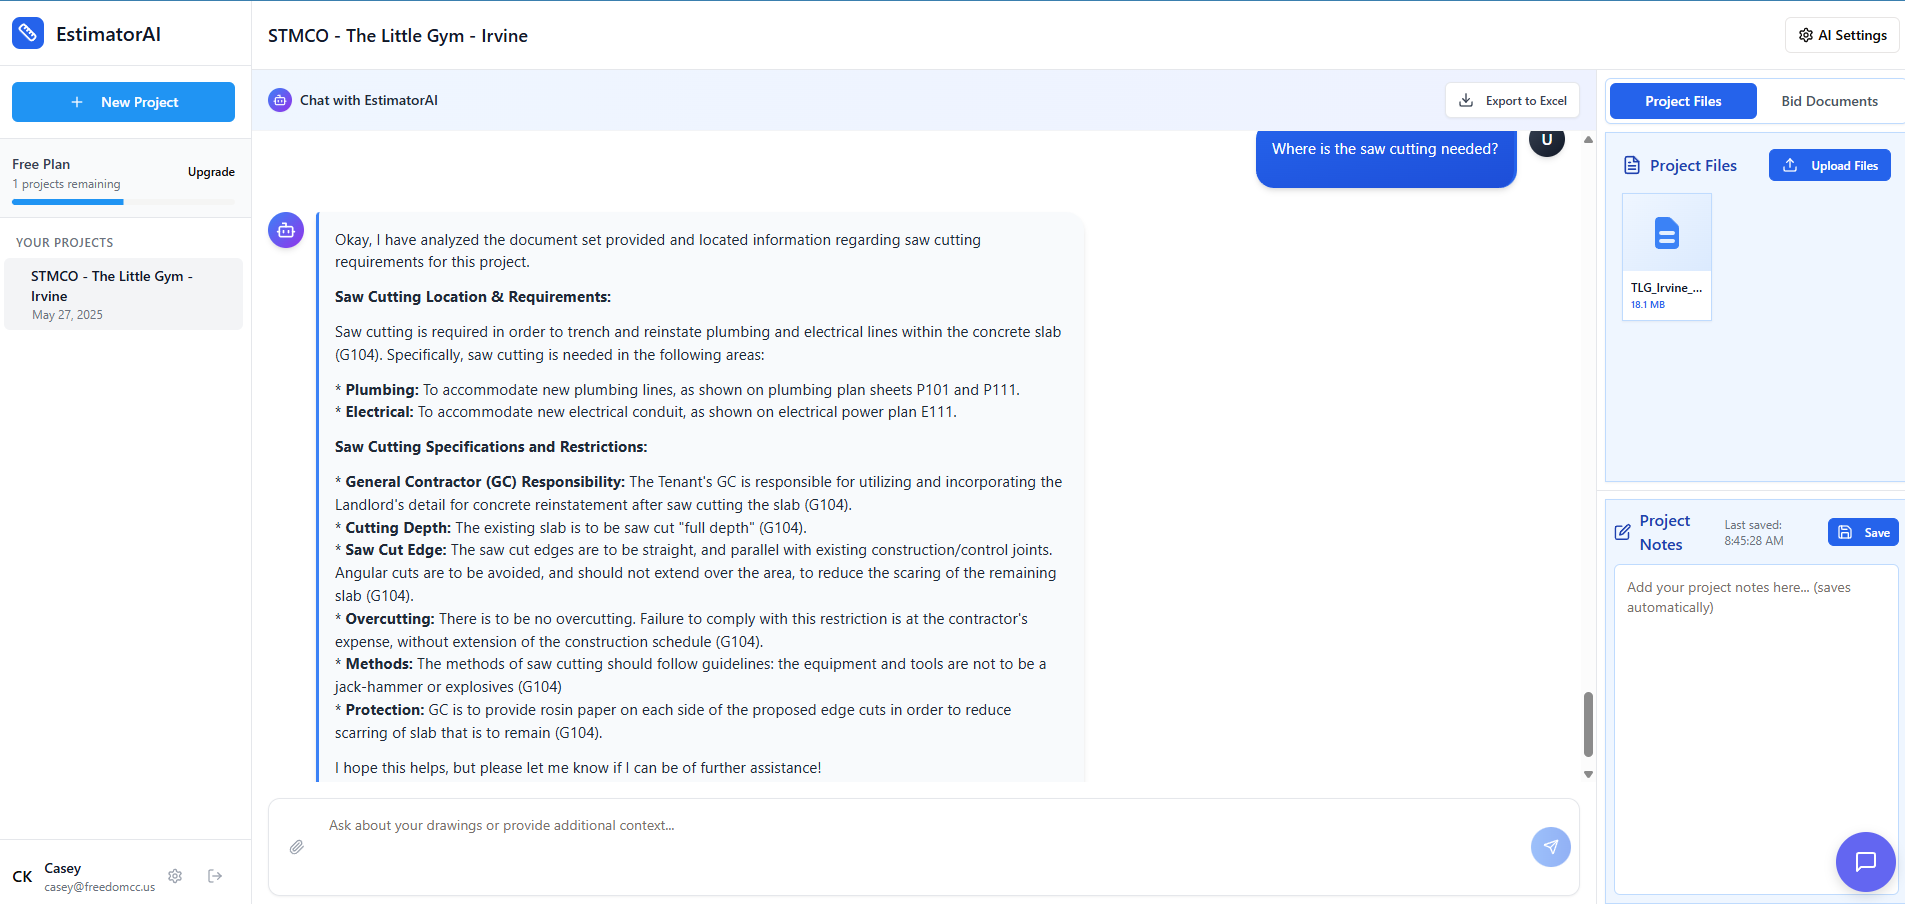
Task: Click the user U avatar icon
Action: [x=1547, y=142]
